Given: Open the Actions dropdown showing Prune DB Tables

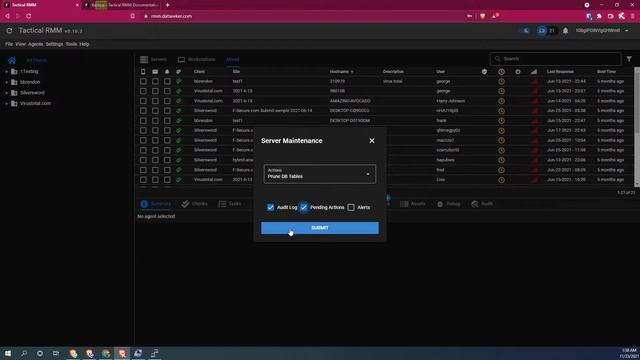Looking at the screenshot, I should coord(320,174).
